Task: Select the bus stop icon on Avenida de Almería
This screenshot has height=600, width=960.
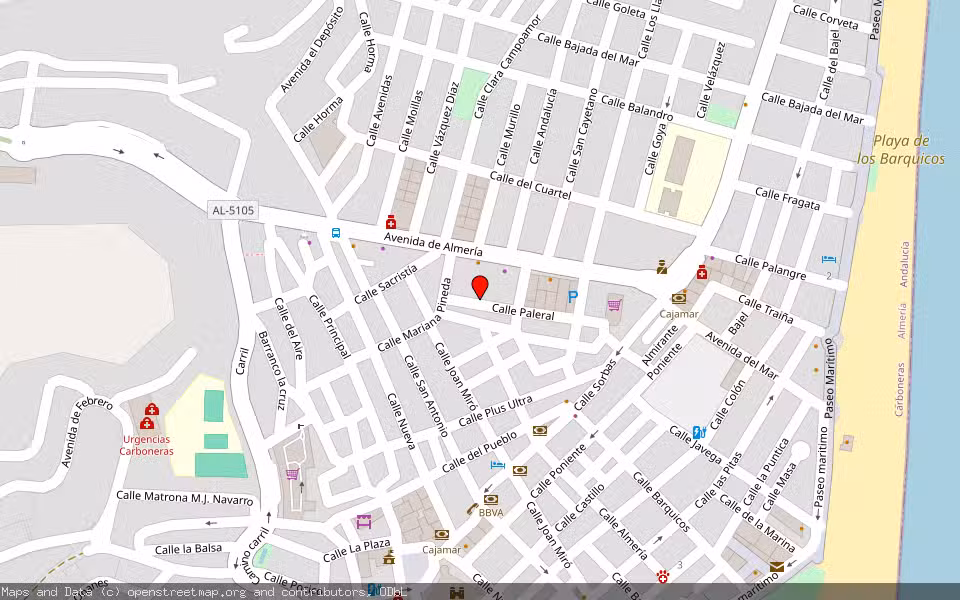Action: point(336,233)
